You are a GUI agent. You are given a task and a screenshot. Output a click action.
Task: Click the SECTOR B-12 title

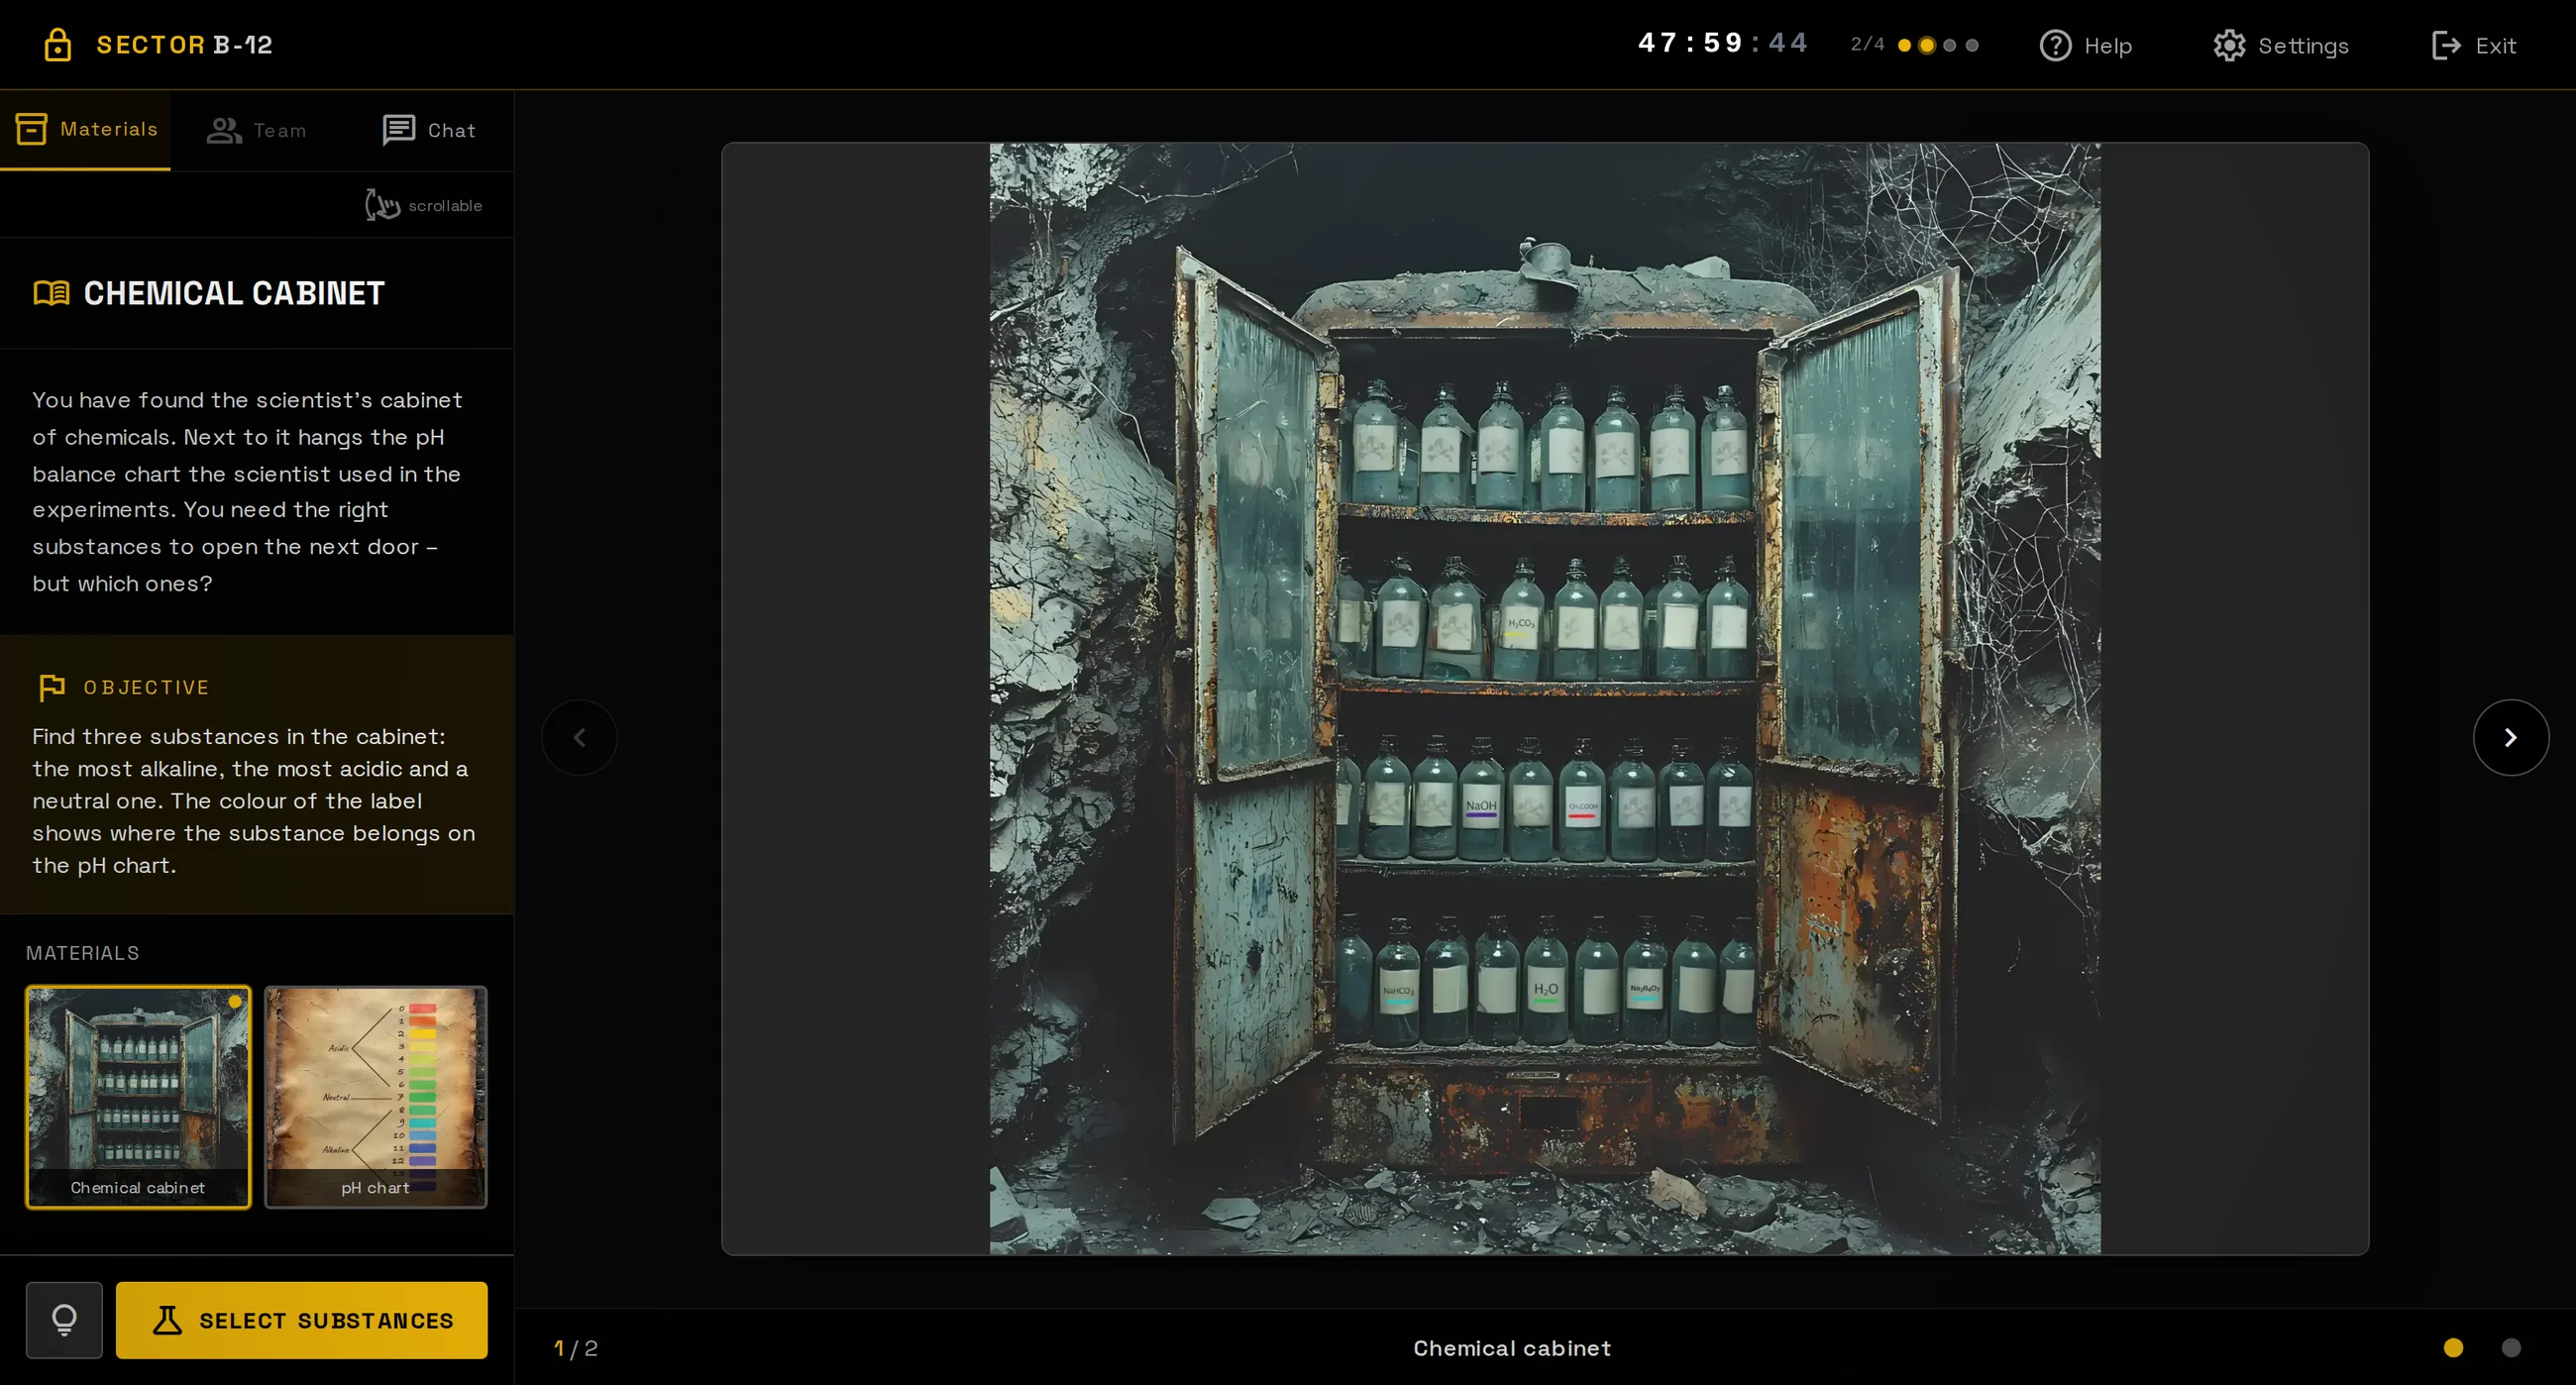[x=184, y=45]
